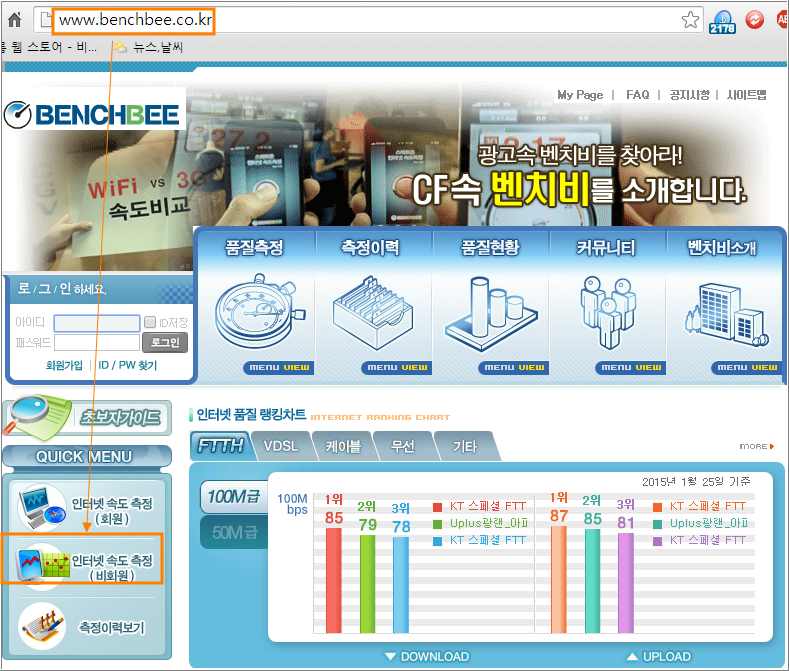Click the 커뮤니티 menu heading
Screen dimensions: 789x671
pos(606,247)
